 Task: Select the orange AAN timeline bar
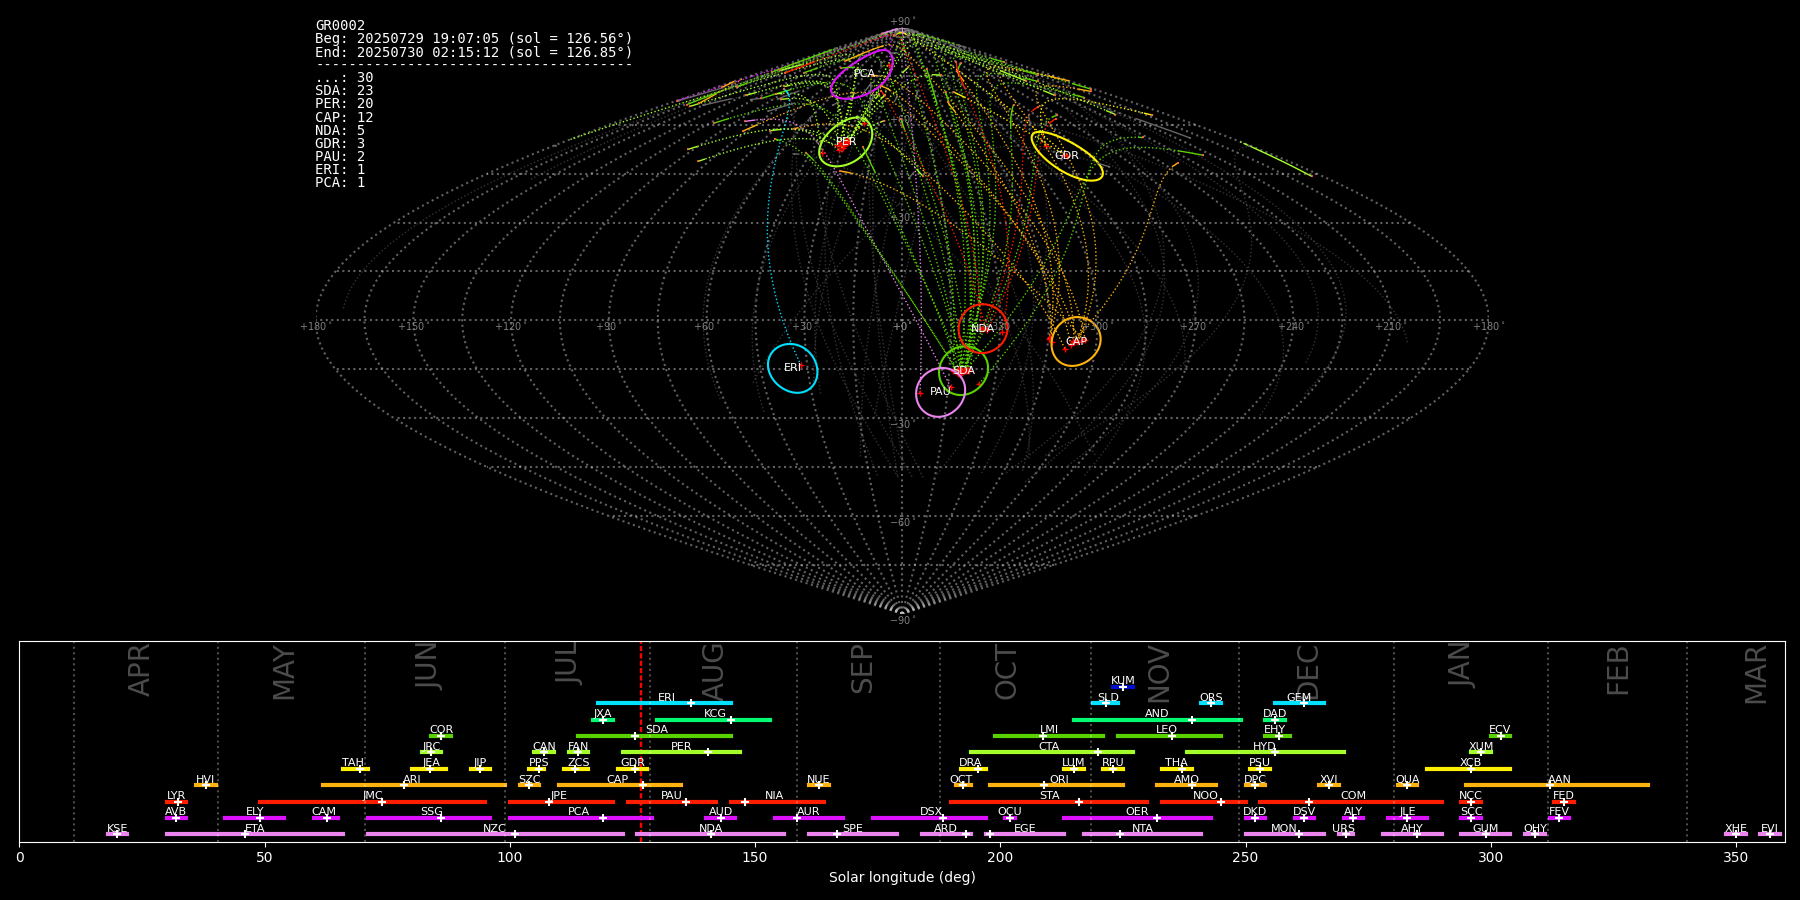coord(1557,785)
